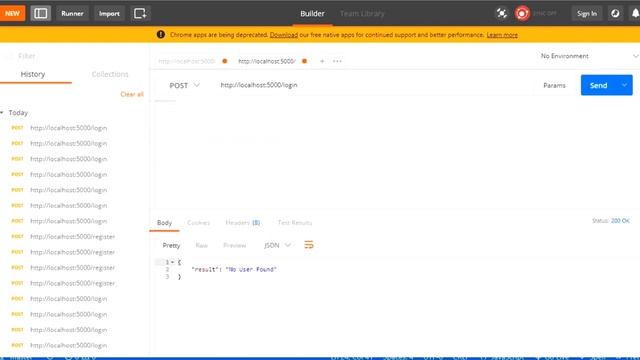
Task: Open the No Environment dropdown
Action: [x=589, y=56]
